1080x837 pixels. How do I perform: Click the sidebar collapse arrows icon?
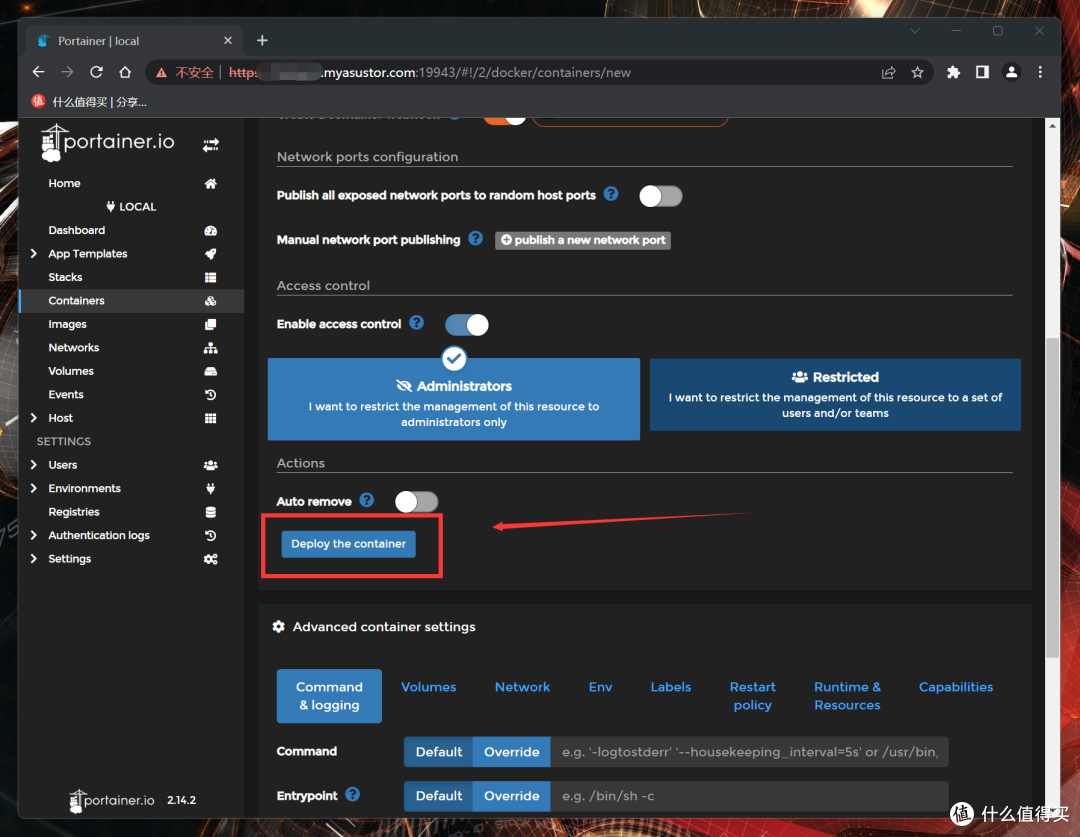(x=211, y=145)
